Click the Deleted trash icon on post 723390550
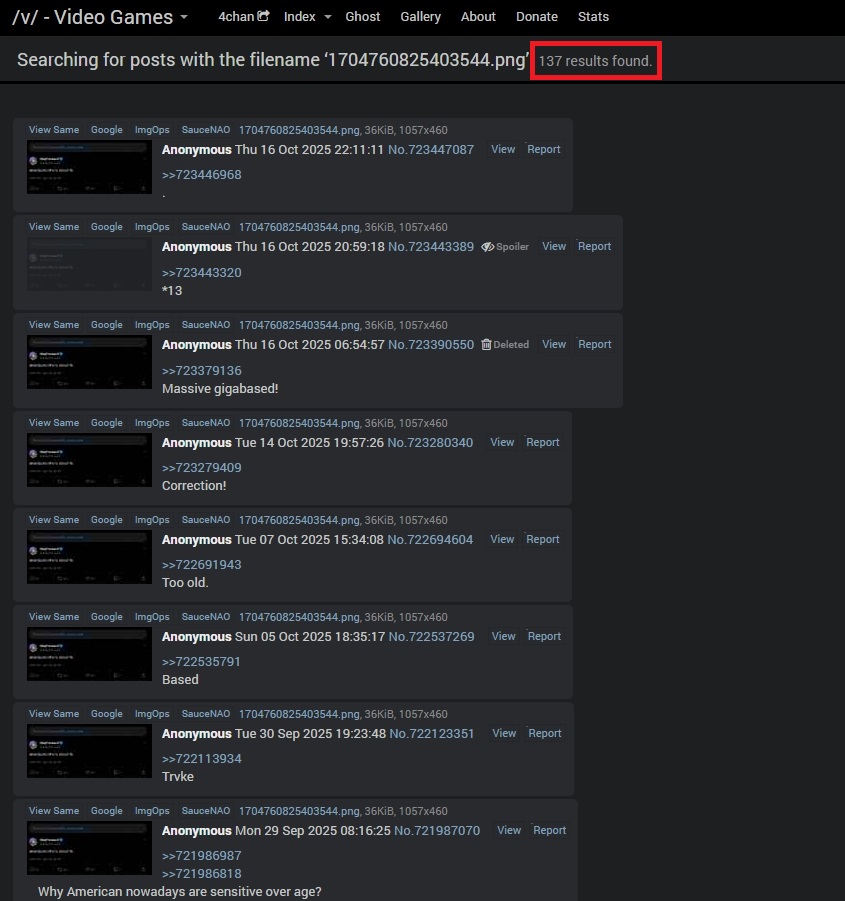Screen dimensions: 845x901 pos(486,344)
